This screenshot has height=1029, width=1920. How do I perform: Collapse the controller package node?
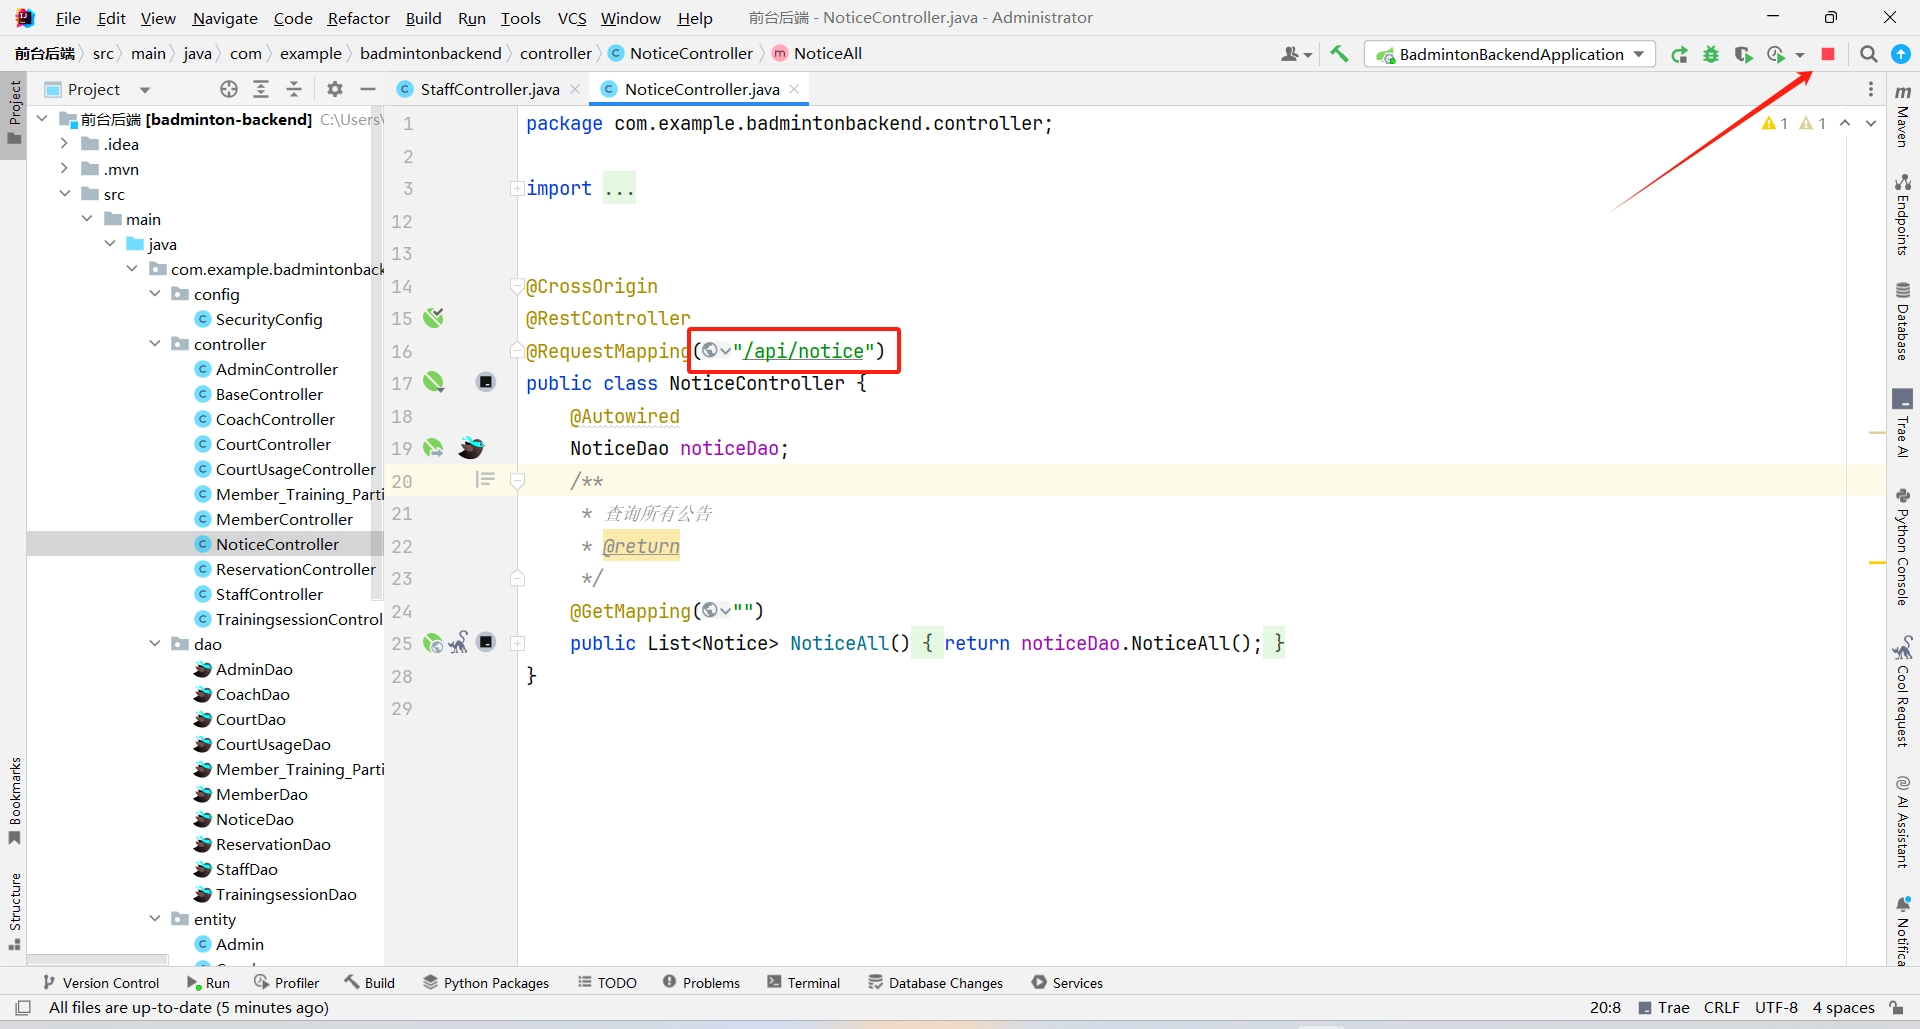tap(155, 344)
